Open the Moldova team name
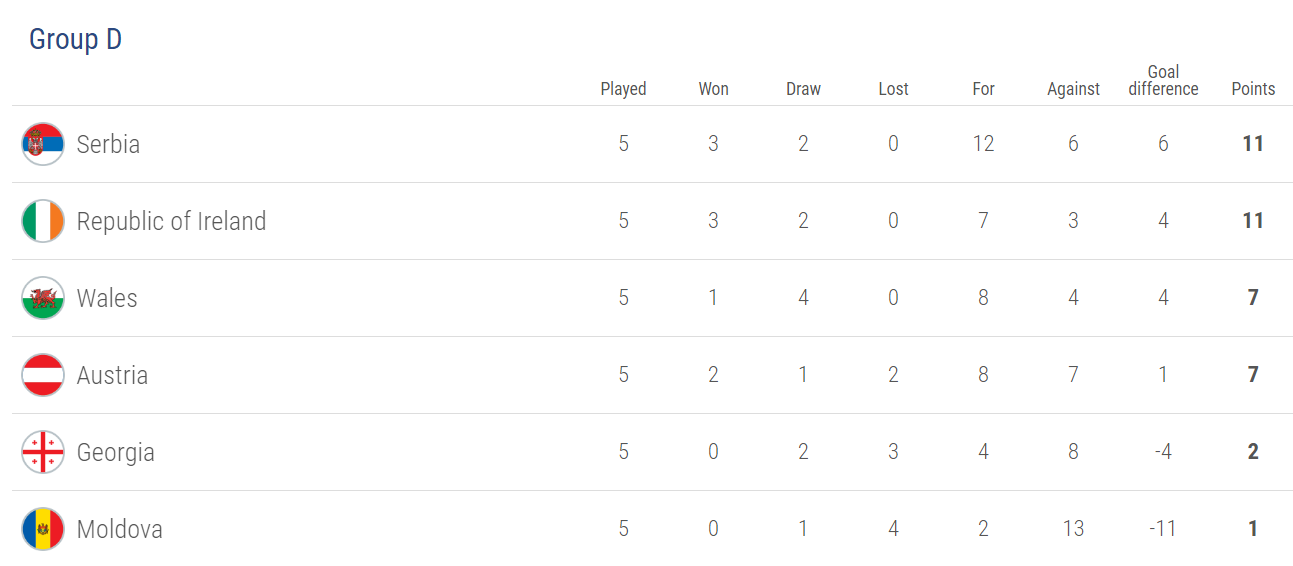This screenshot has width=1293, height=566. 120,529
